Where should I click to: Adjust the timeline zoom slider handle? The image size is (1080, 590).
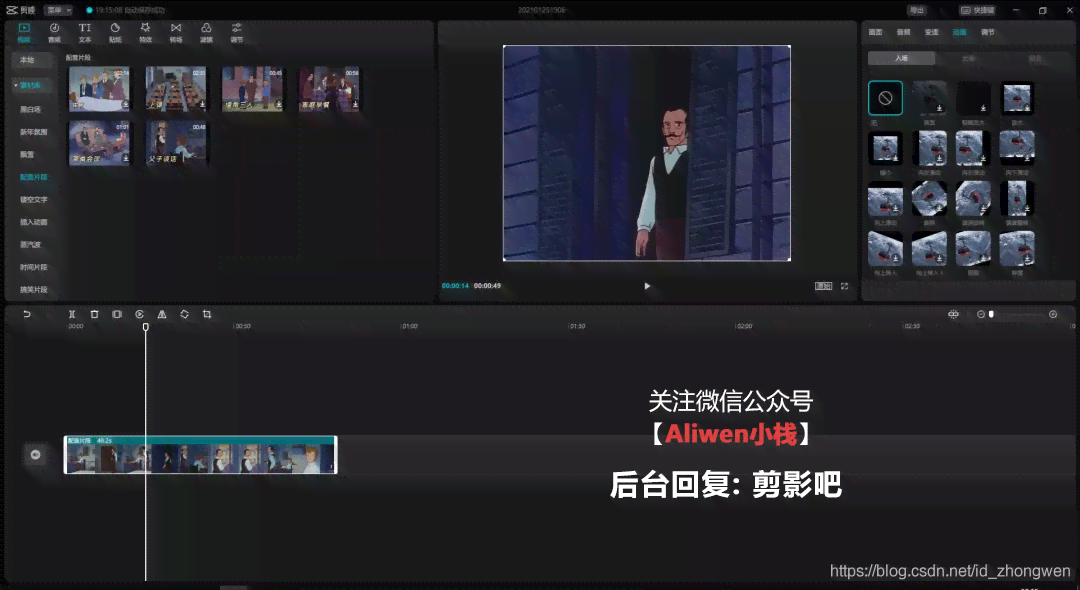point(991,314)
